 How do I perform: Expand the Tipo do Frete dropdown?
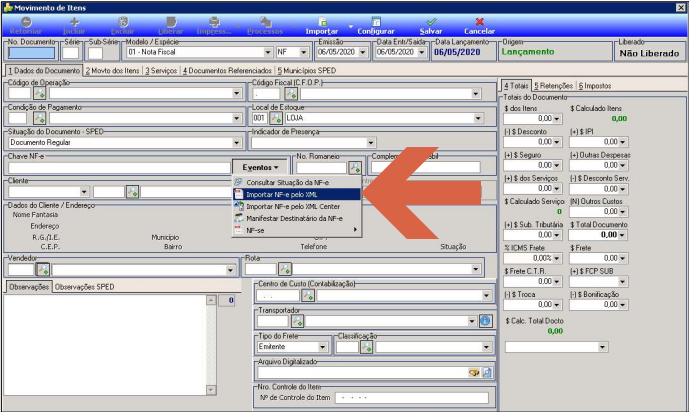click(x=323, y=347)
